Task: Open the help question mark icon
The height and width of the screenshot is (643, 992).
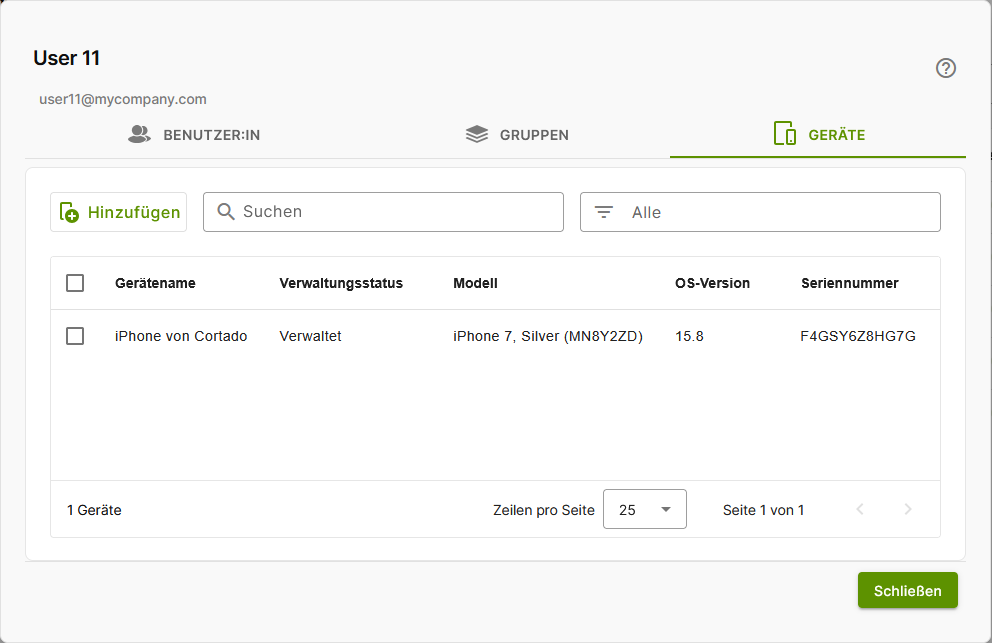Action: pyautogui.click(x=946, y=68)
